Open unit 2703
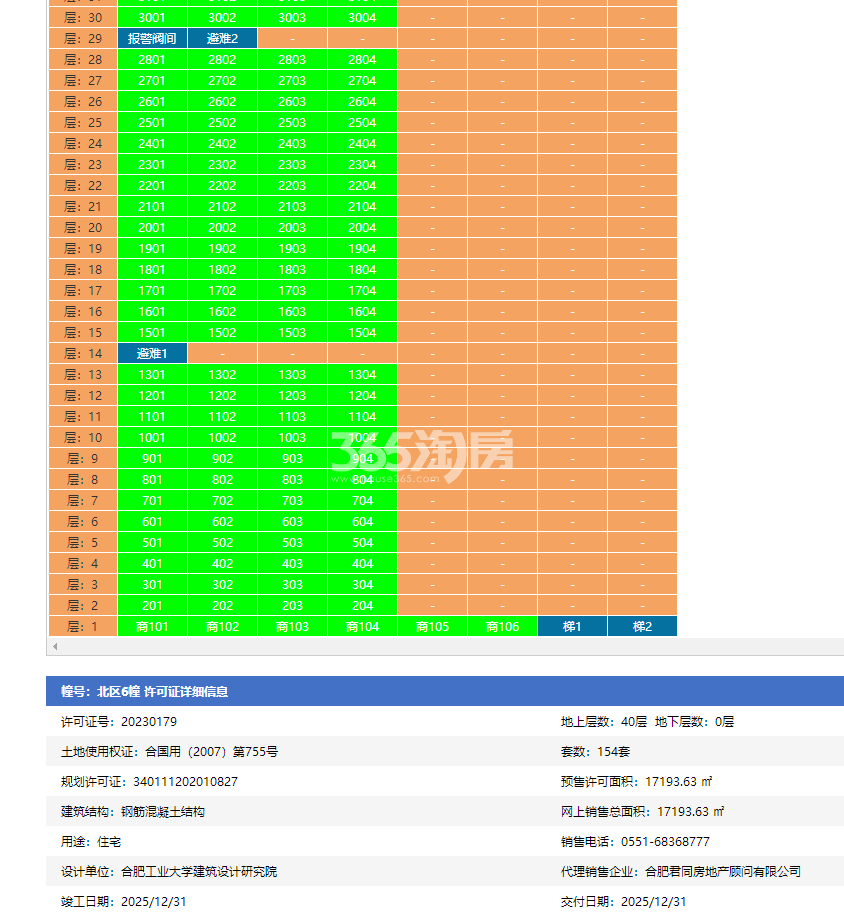The height and width of the screenshot is (914, 844). tap(293, 80)
